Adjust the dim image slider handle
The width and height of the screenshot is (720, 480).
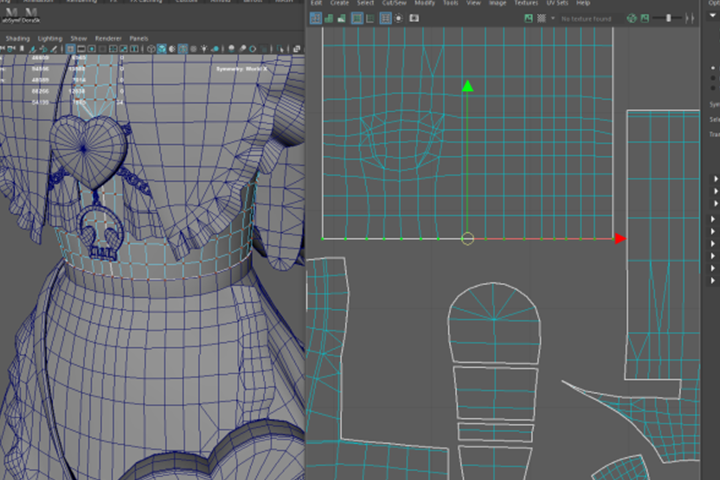669,18
